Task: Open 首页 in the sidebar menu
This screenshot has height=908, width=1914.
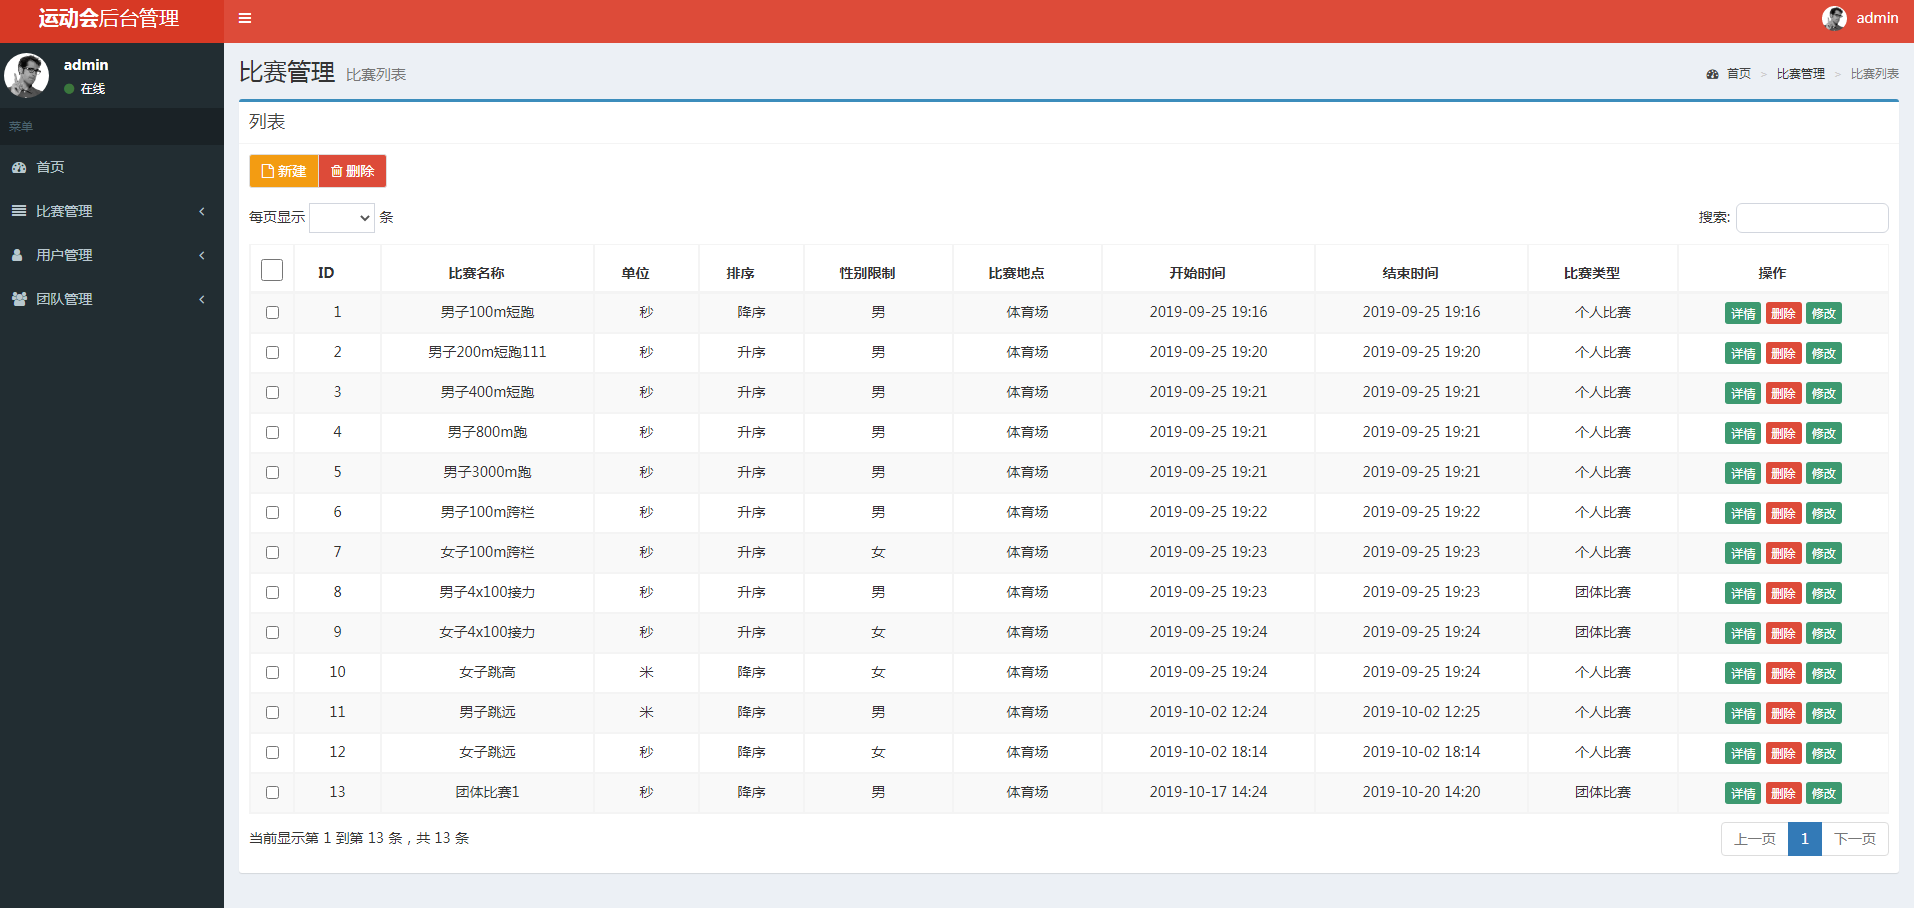Action: [112, 167]
